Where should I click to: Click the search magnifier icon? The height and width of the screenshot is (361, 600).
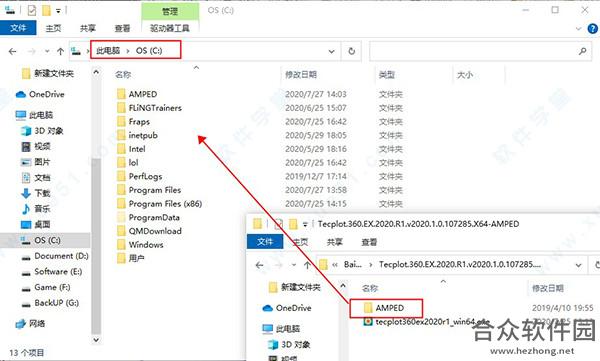[x=582, y=51]
